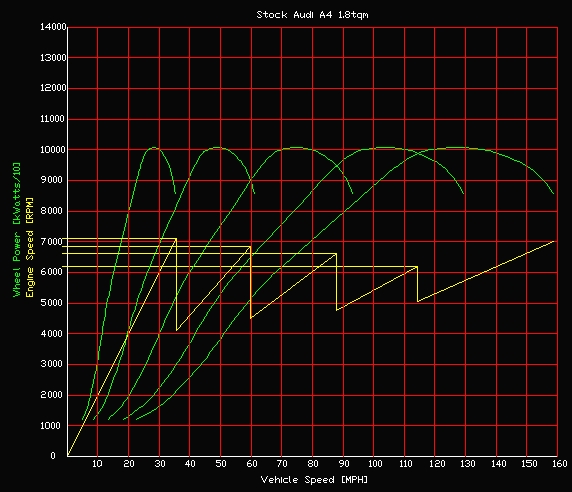This screenshot has width=572, height=492.
Task: Click the x-axis value 150
Action: pyautogui.click(x=529, y=464)
